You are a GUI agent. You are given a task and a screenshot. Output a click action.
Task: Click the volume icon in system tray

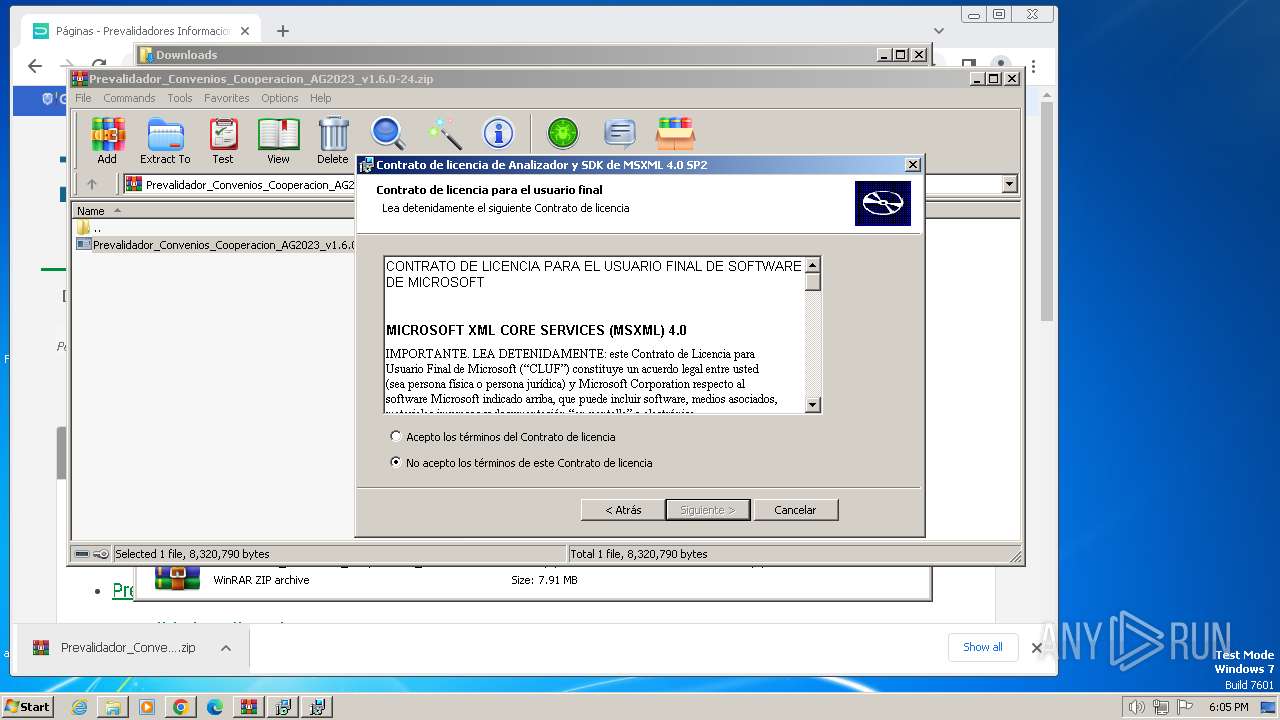[x=1136, y=707]
